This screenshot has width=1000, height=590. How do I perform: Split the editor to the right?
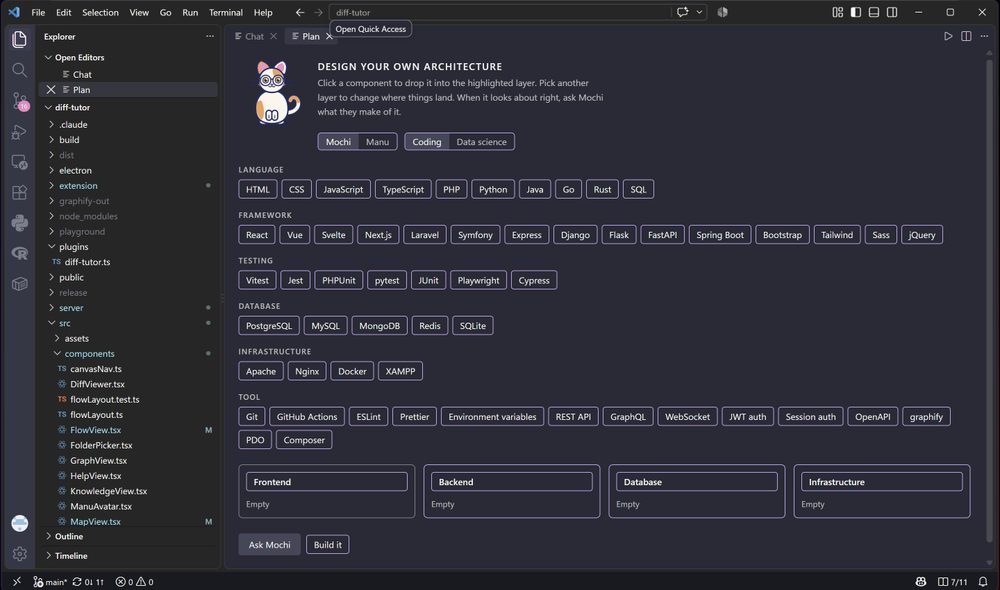[x=966, y=36]
